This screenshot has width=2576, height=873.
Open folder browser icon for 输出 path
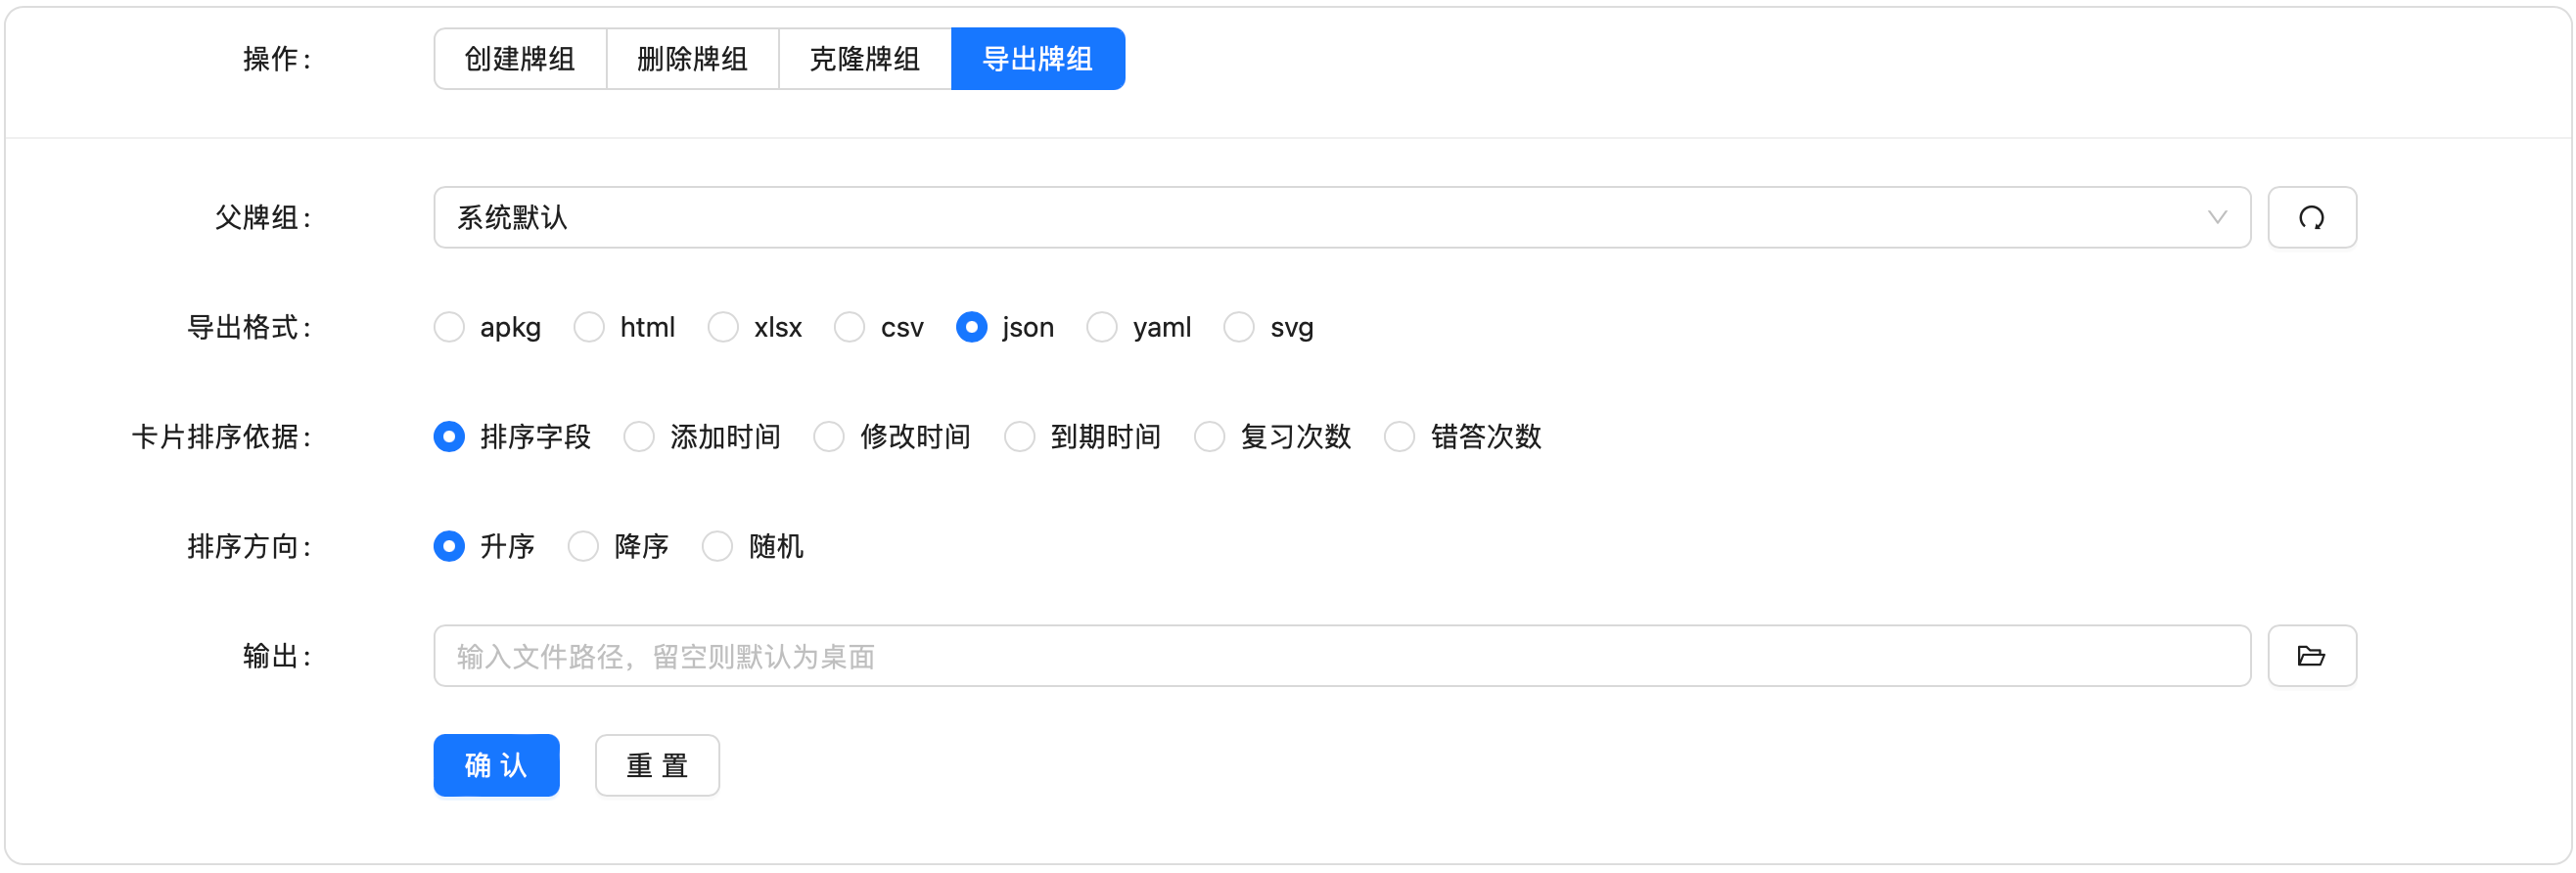pyautogui.click(x=2311, y=656)
